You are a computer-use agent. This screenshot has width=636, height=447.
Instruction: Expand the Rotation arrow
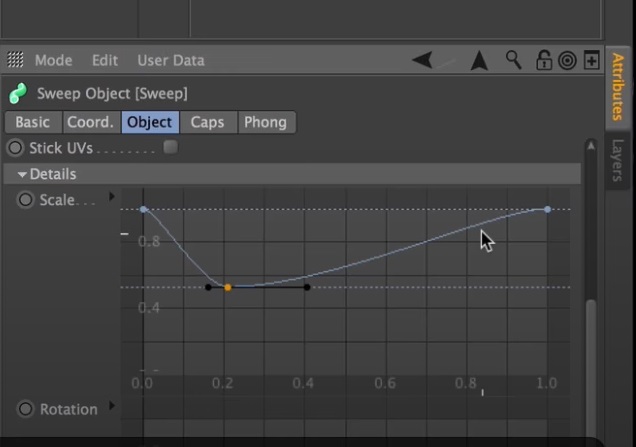pyautogui.click(x=112, y=406)
